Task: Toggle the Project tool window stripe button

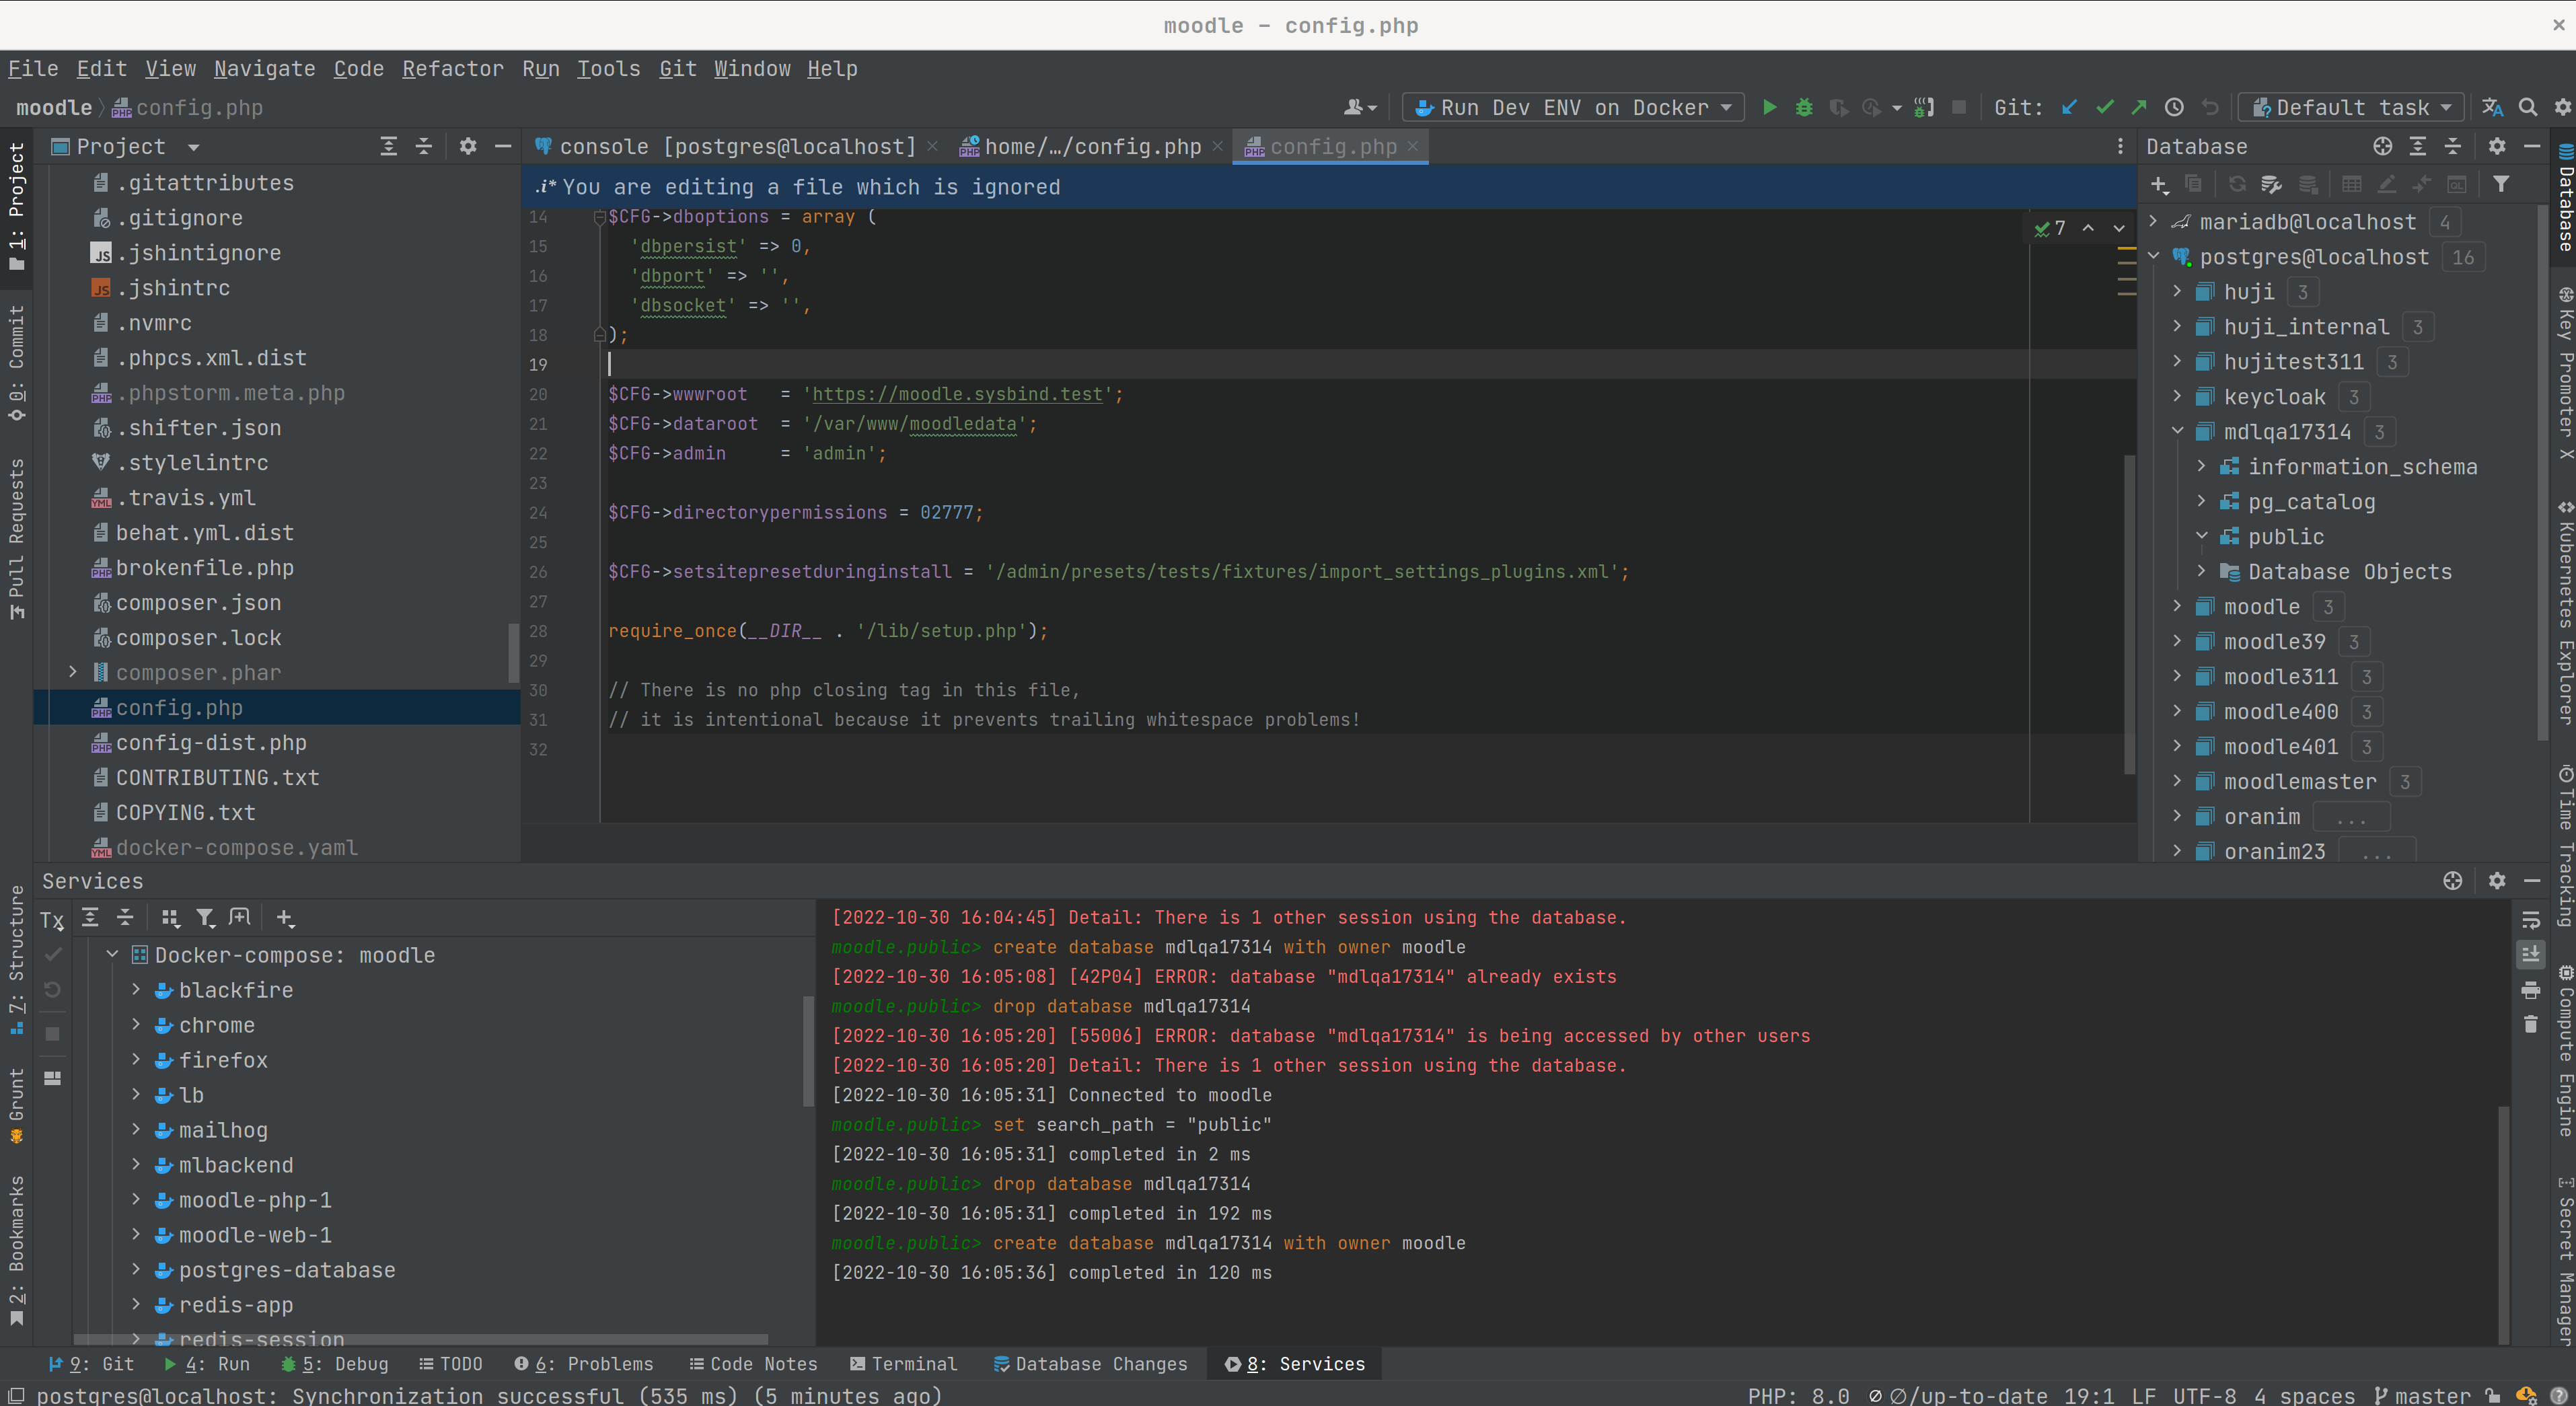Action: [16, 206]
